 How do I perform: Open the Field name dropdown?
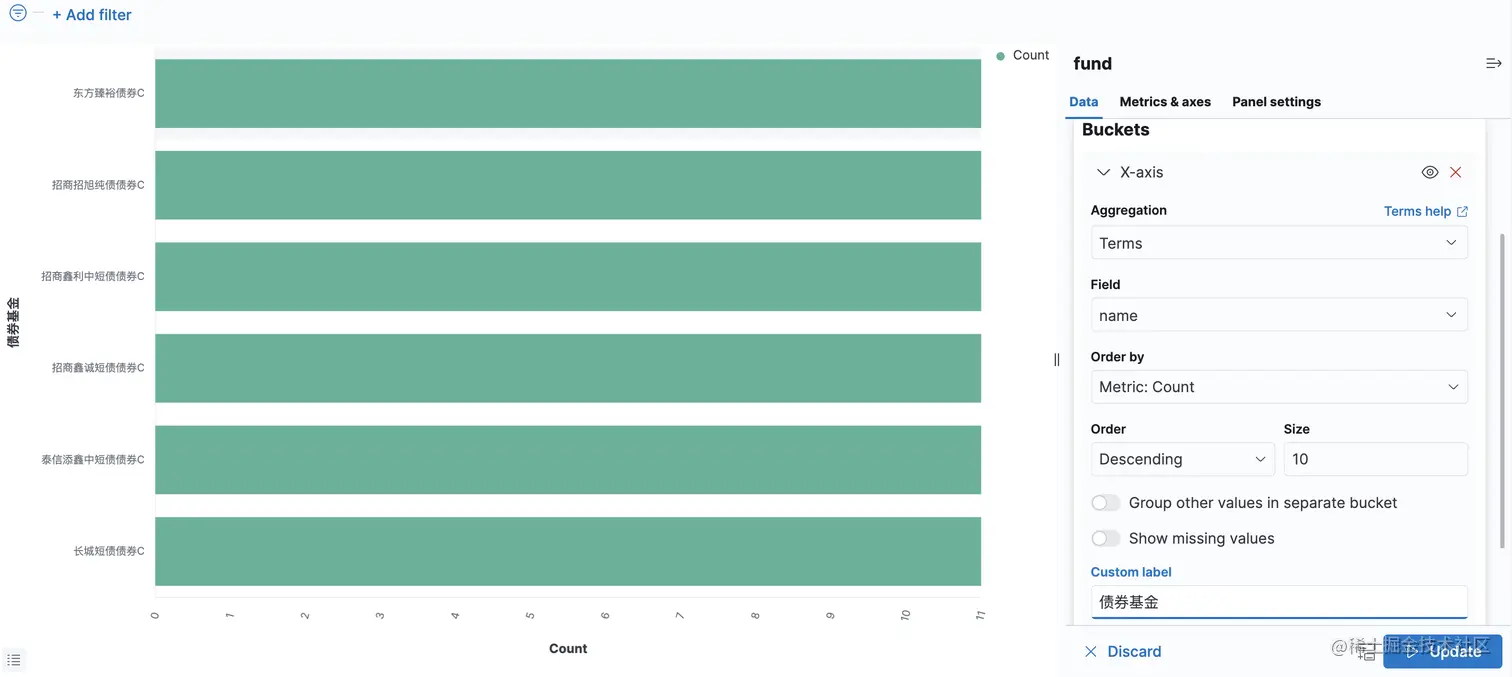coord(1279,315)
